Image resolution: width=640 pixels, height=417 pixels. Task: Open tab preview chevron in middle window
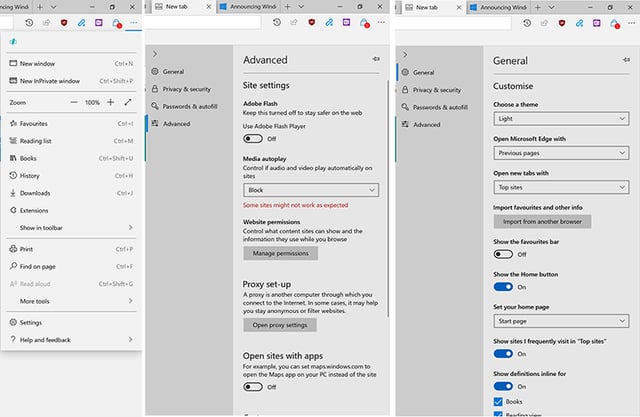pos(301,7)
